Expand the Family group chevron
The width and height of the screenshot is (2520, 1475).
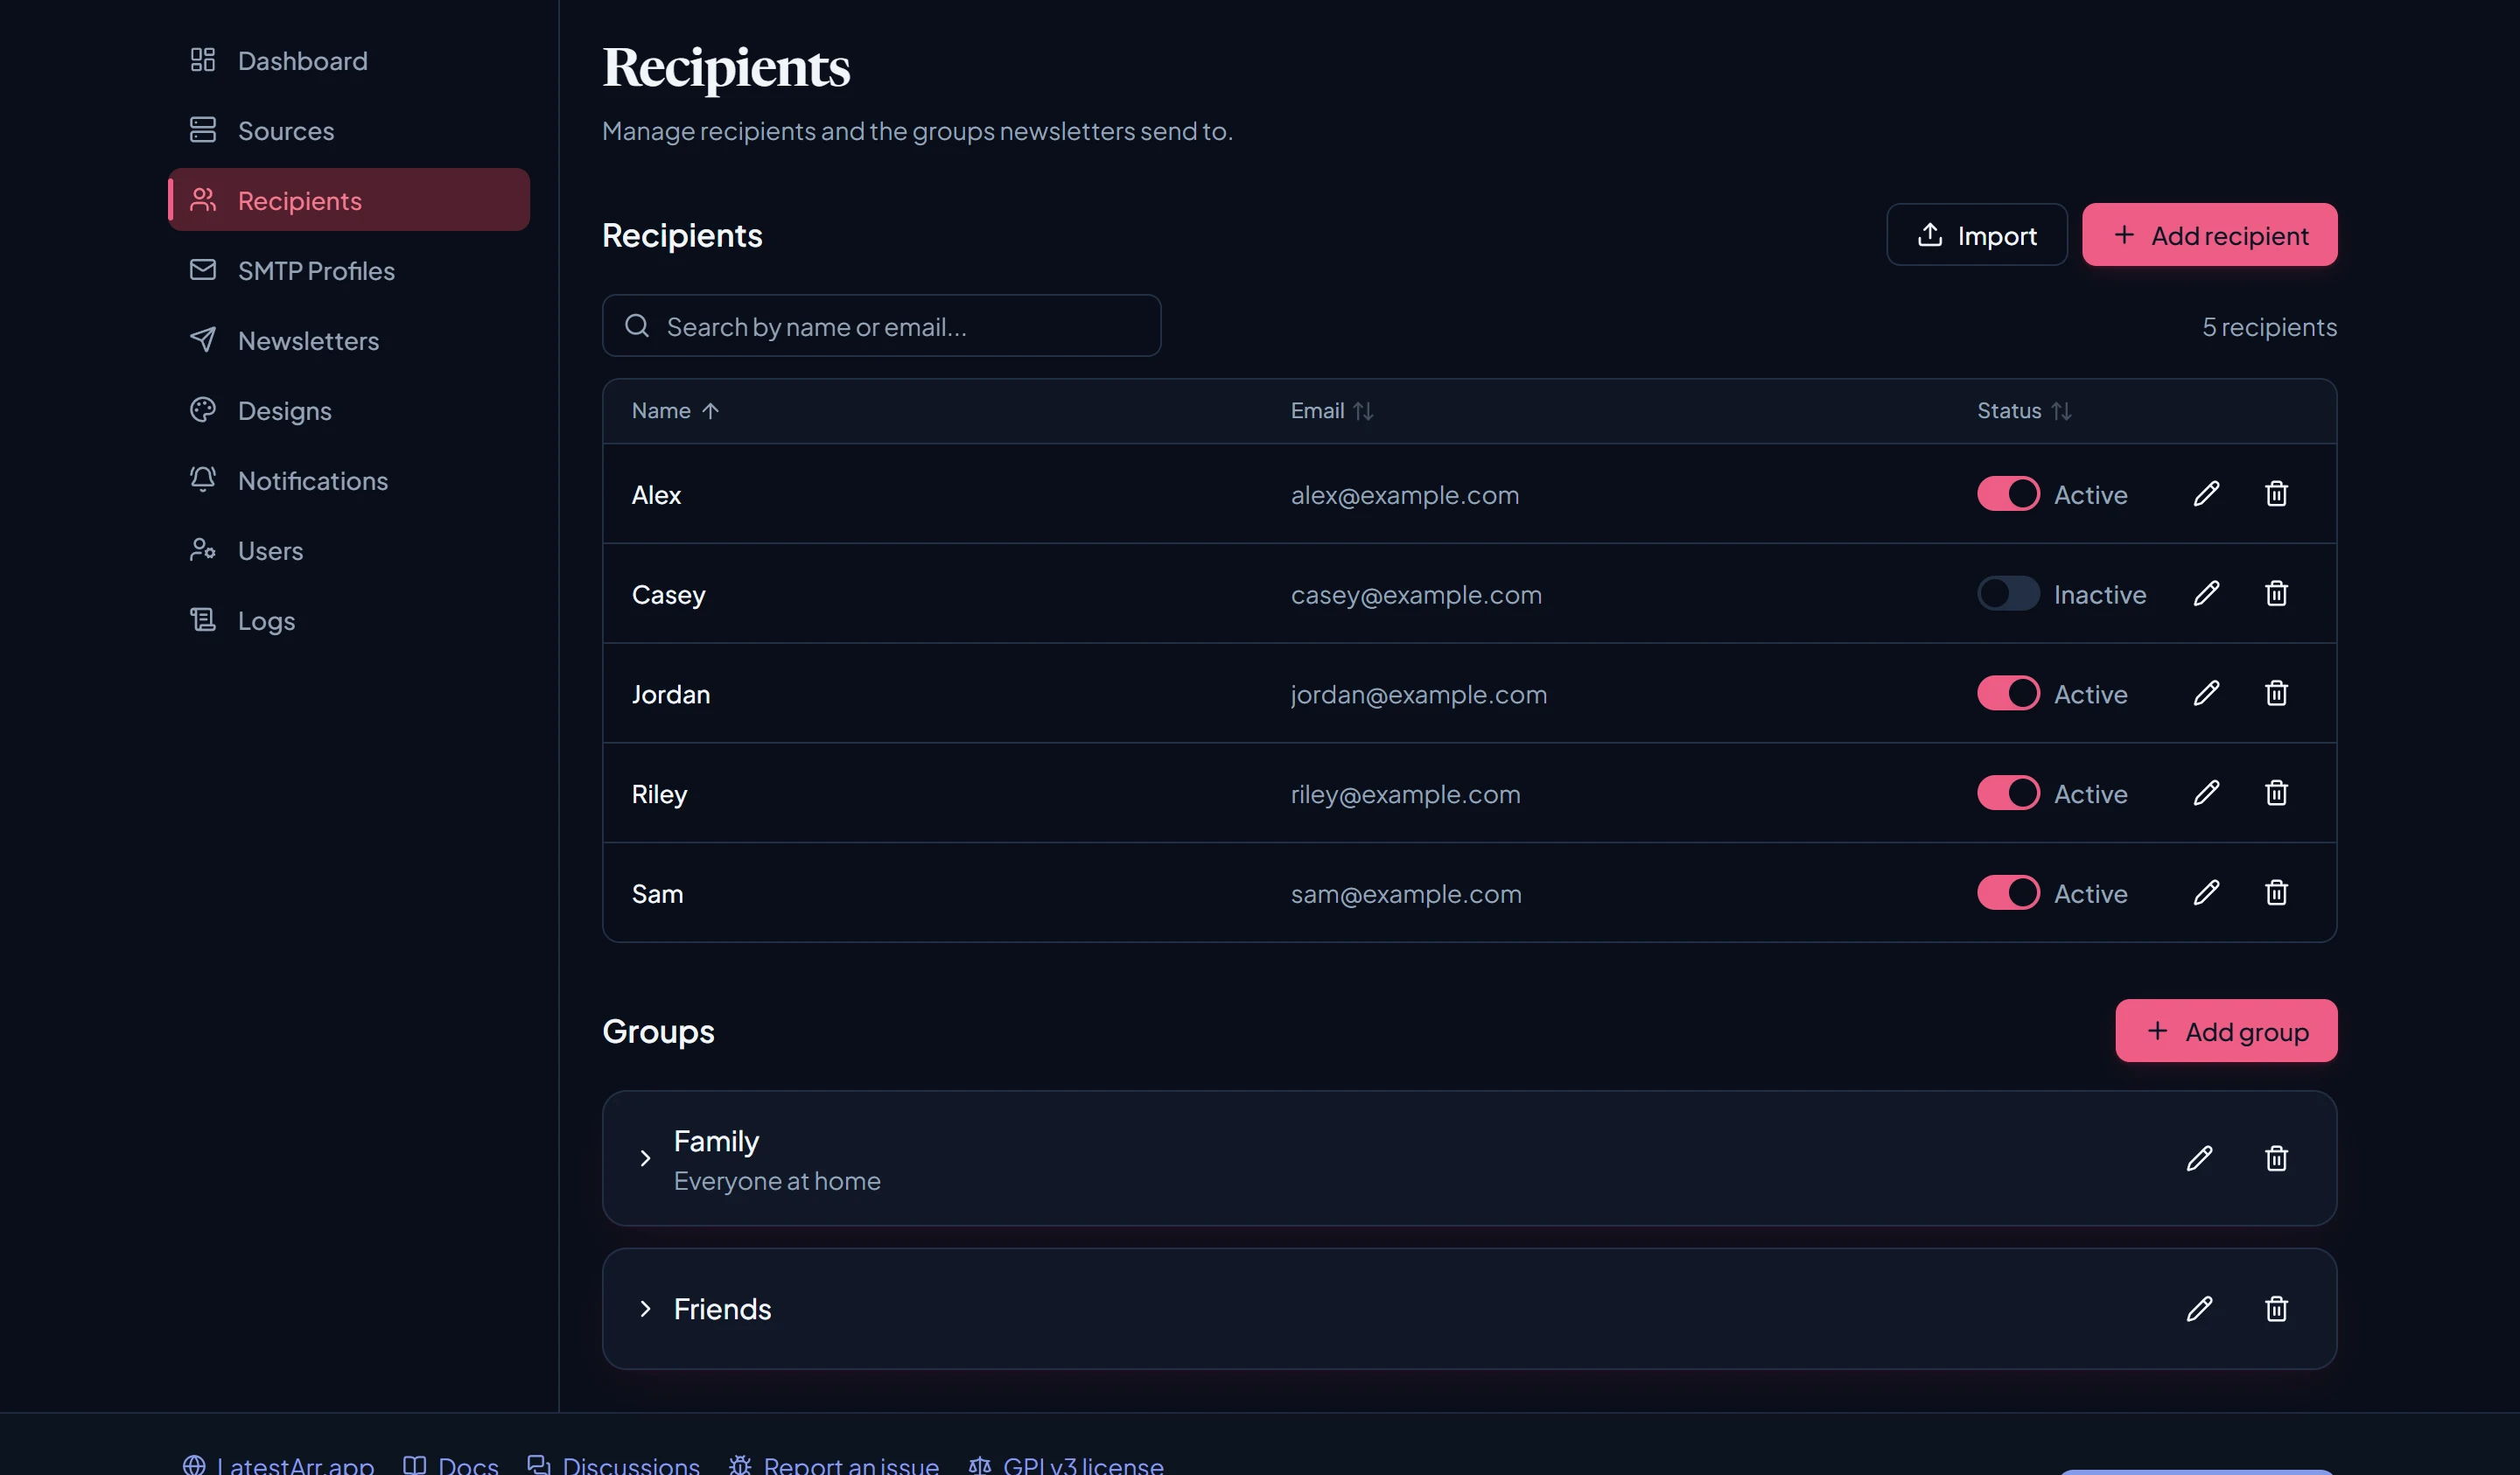coord(645,1158)
